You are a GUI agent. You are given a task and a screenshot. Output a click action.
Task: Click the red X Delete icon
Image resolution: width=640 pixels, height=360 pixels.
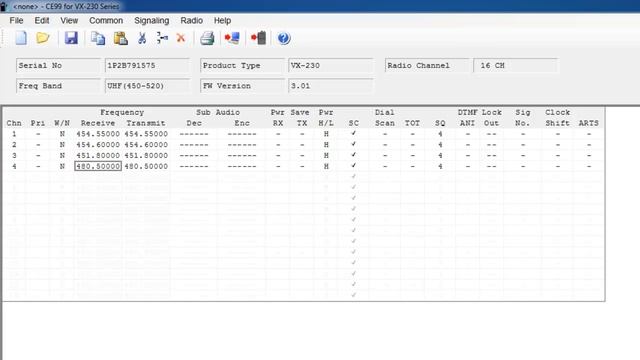181,38
